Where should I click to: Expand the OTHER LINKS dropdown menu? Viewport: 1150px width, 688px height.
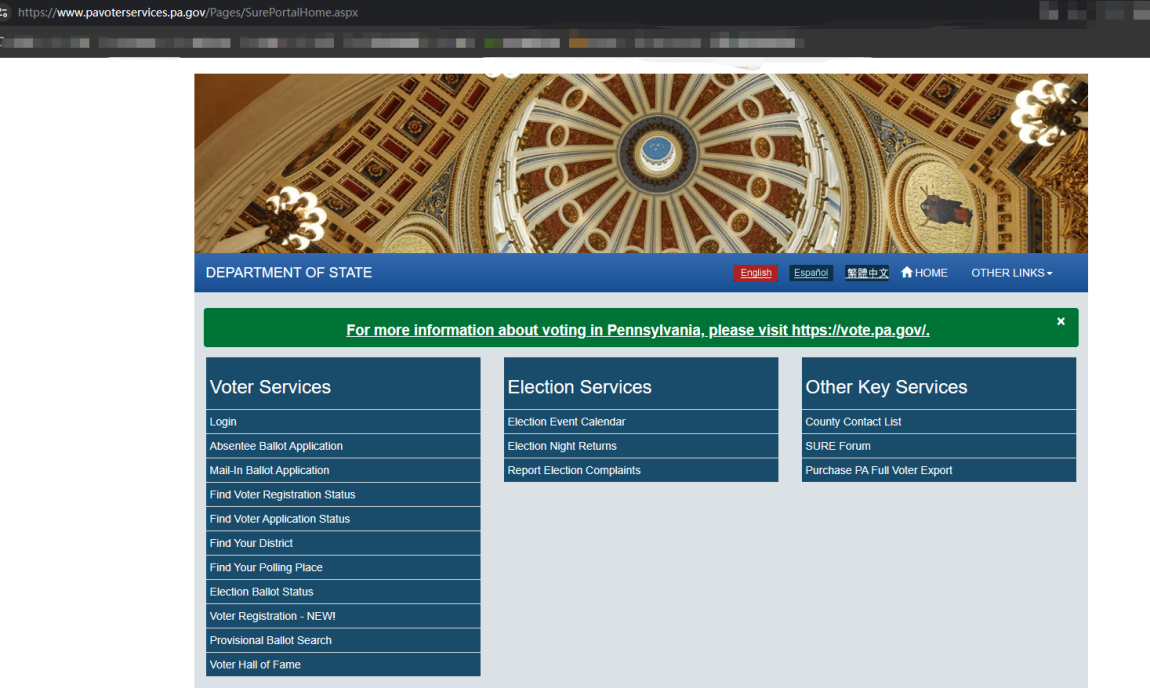1011,273
